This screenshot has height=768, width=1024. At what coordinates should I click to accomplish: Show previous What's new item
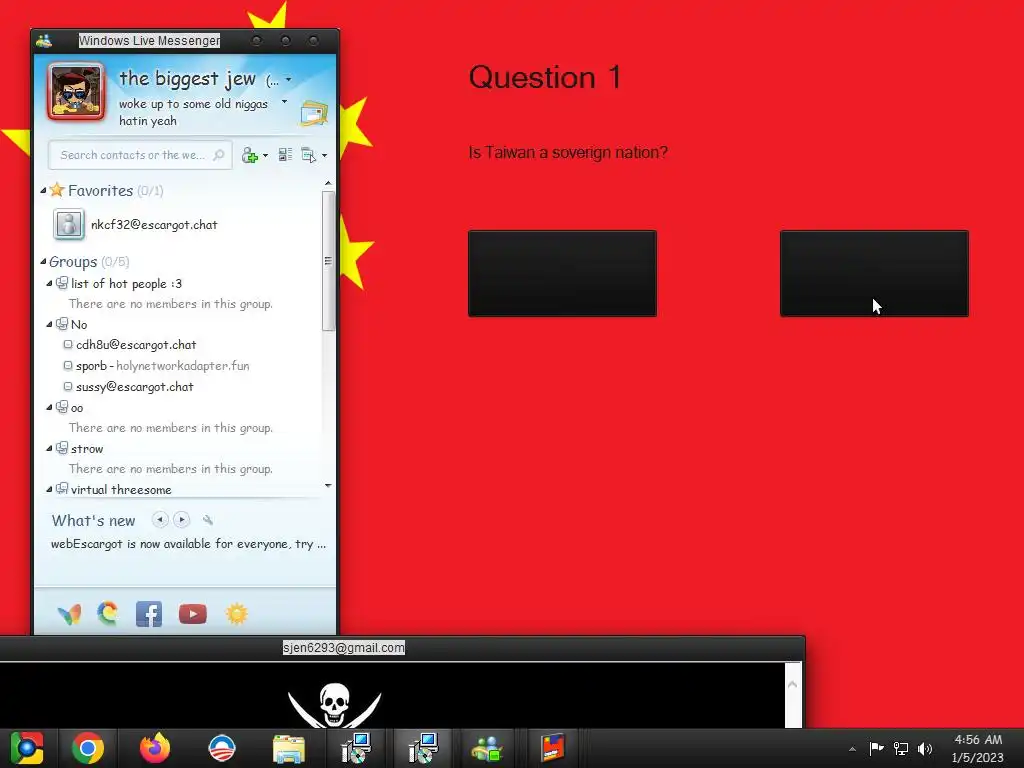(159, 520)
